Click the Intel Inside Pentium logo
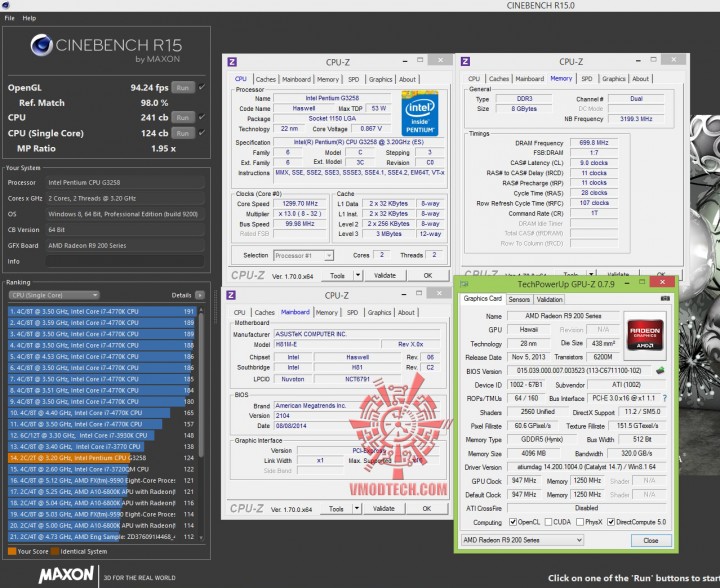 (419, 113)
